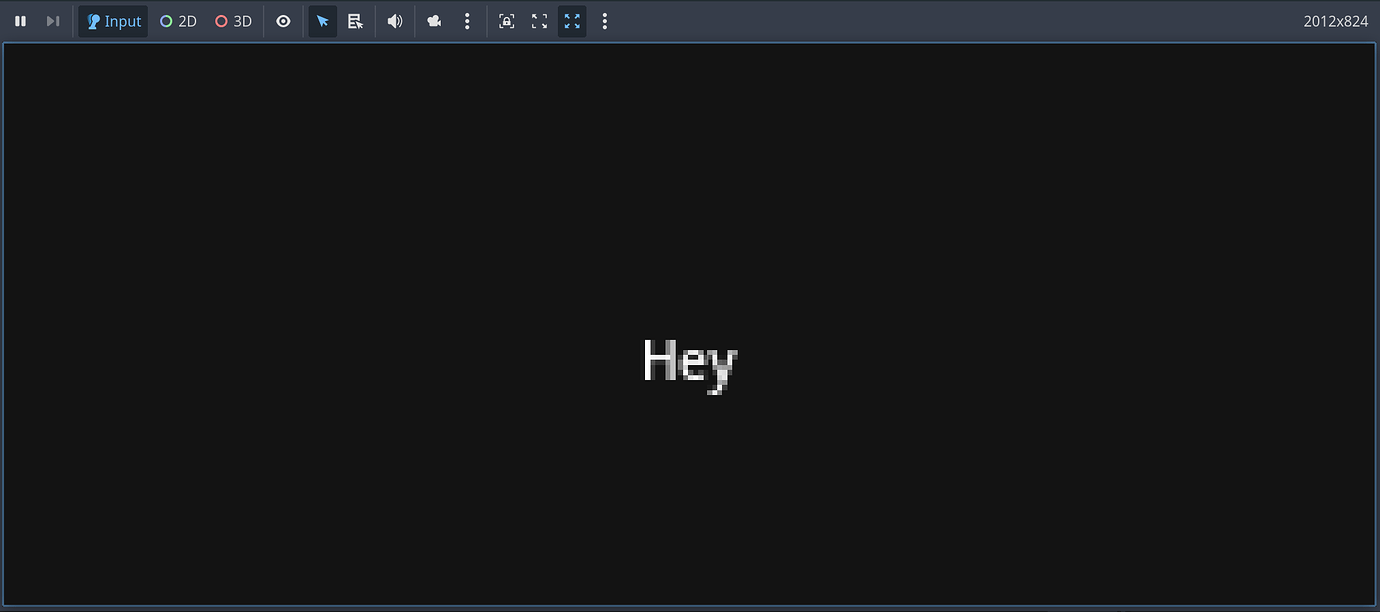1380x612 pixels.
Task: Shrink the embedded game view
Action: (x=539, y=20)
